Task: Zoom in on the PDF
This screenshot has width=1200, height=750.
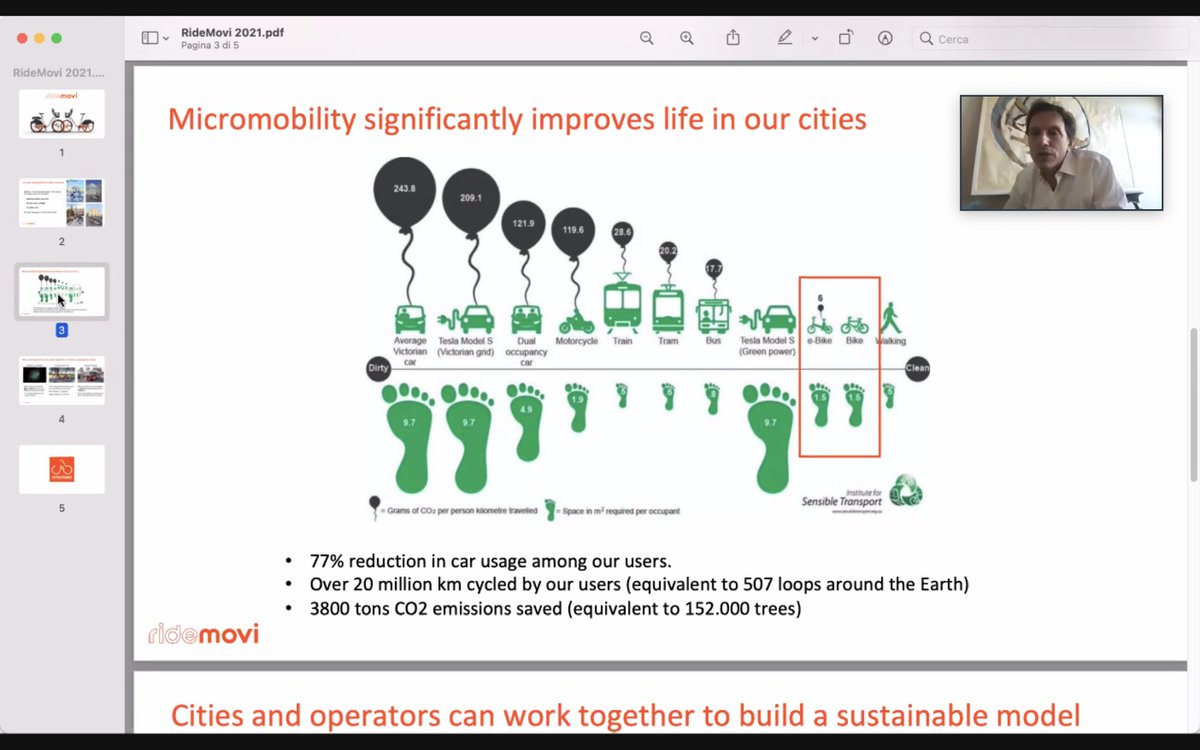Action: pyautogui.click(x=687, y=38)
